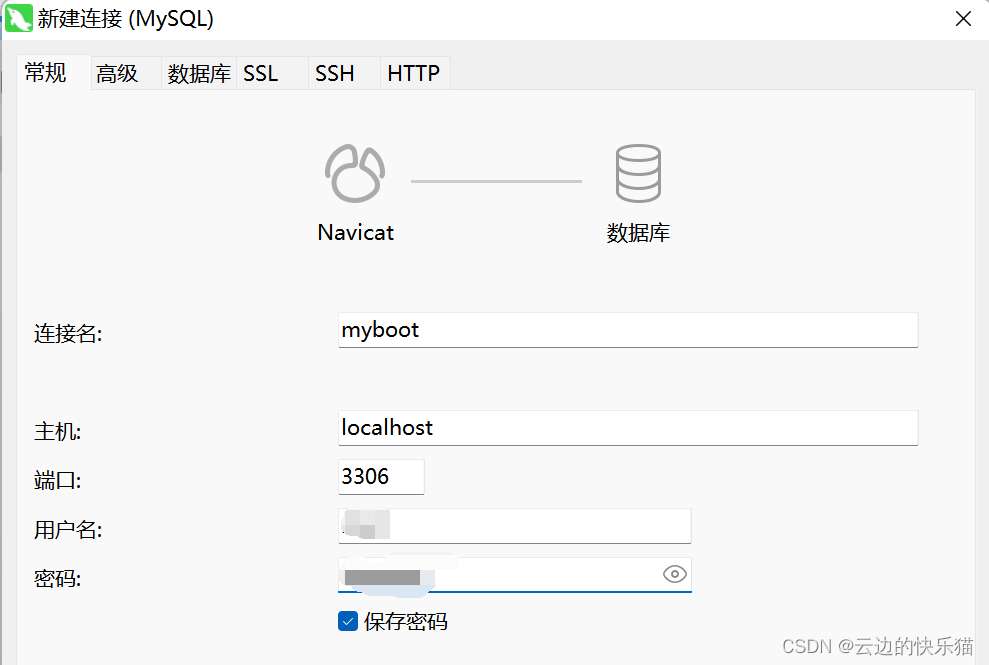Switch to the SSH tab
The image size is (989, 665).
coord(344,73)
